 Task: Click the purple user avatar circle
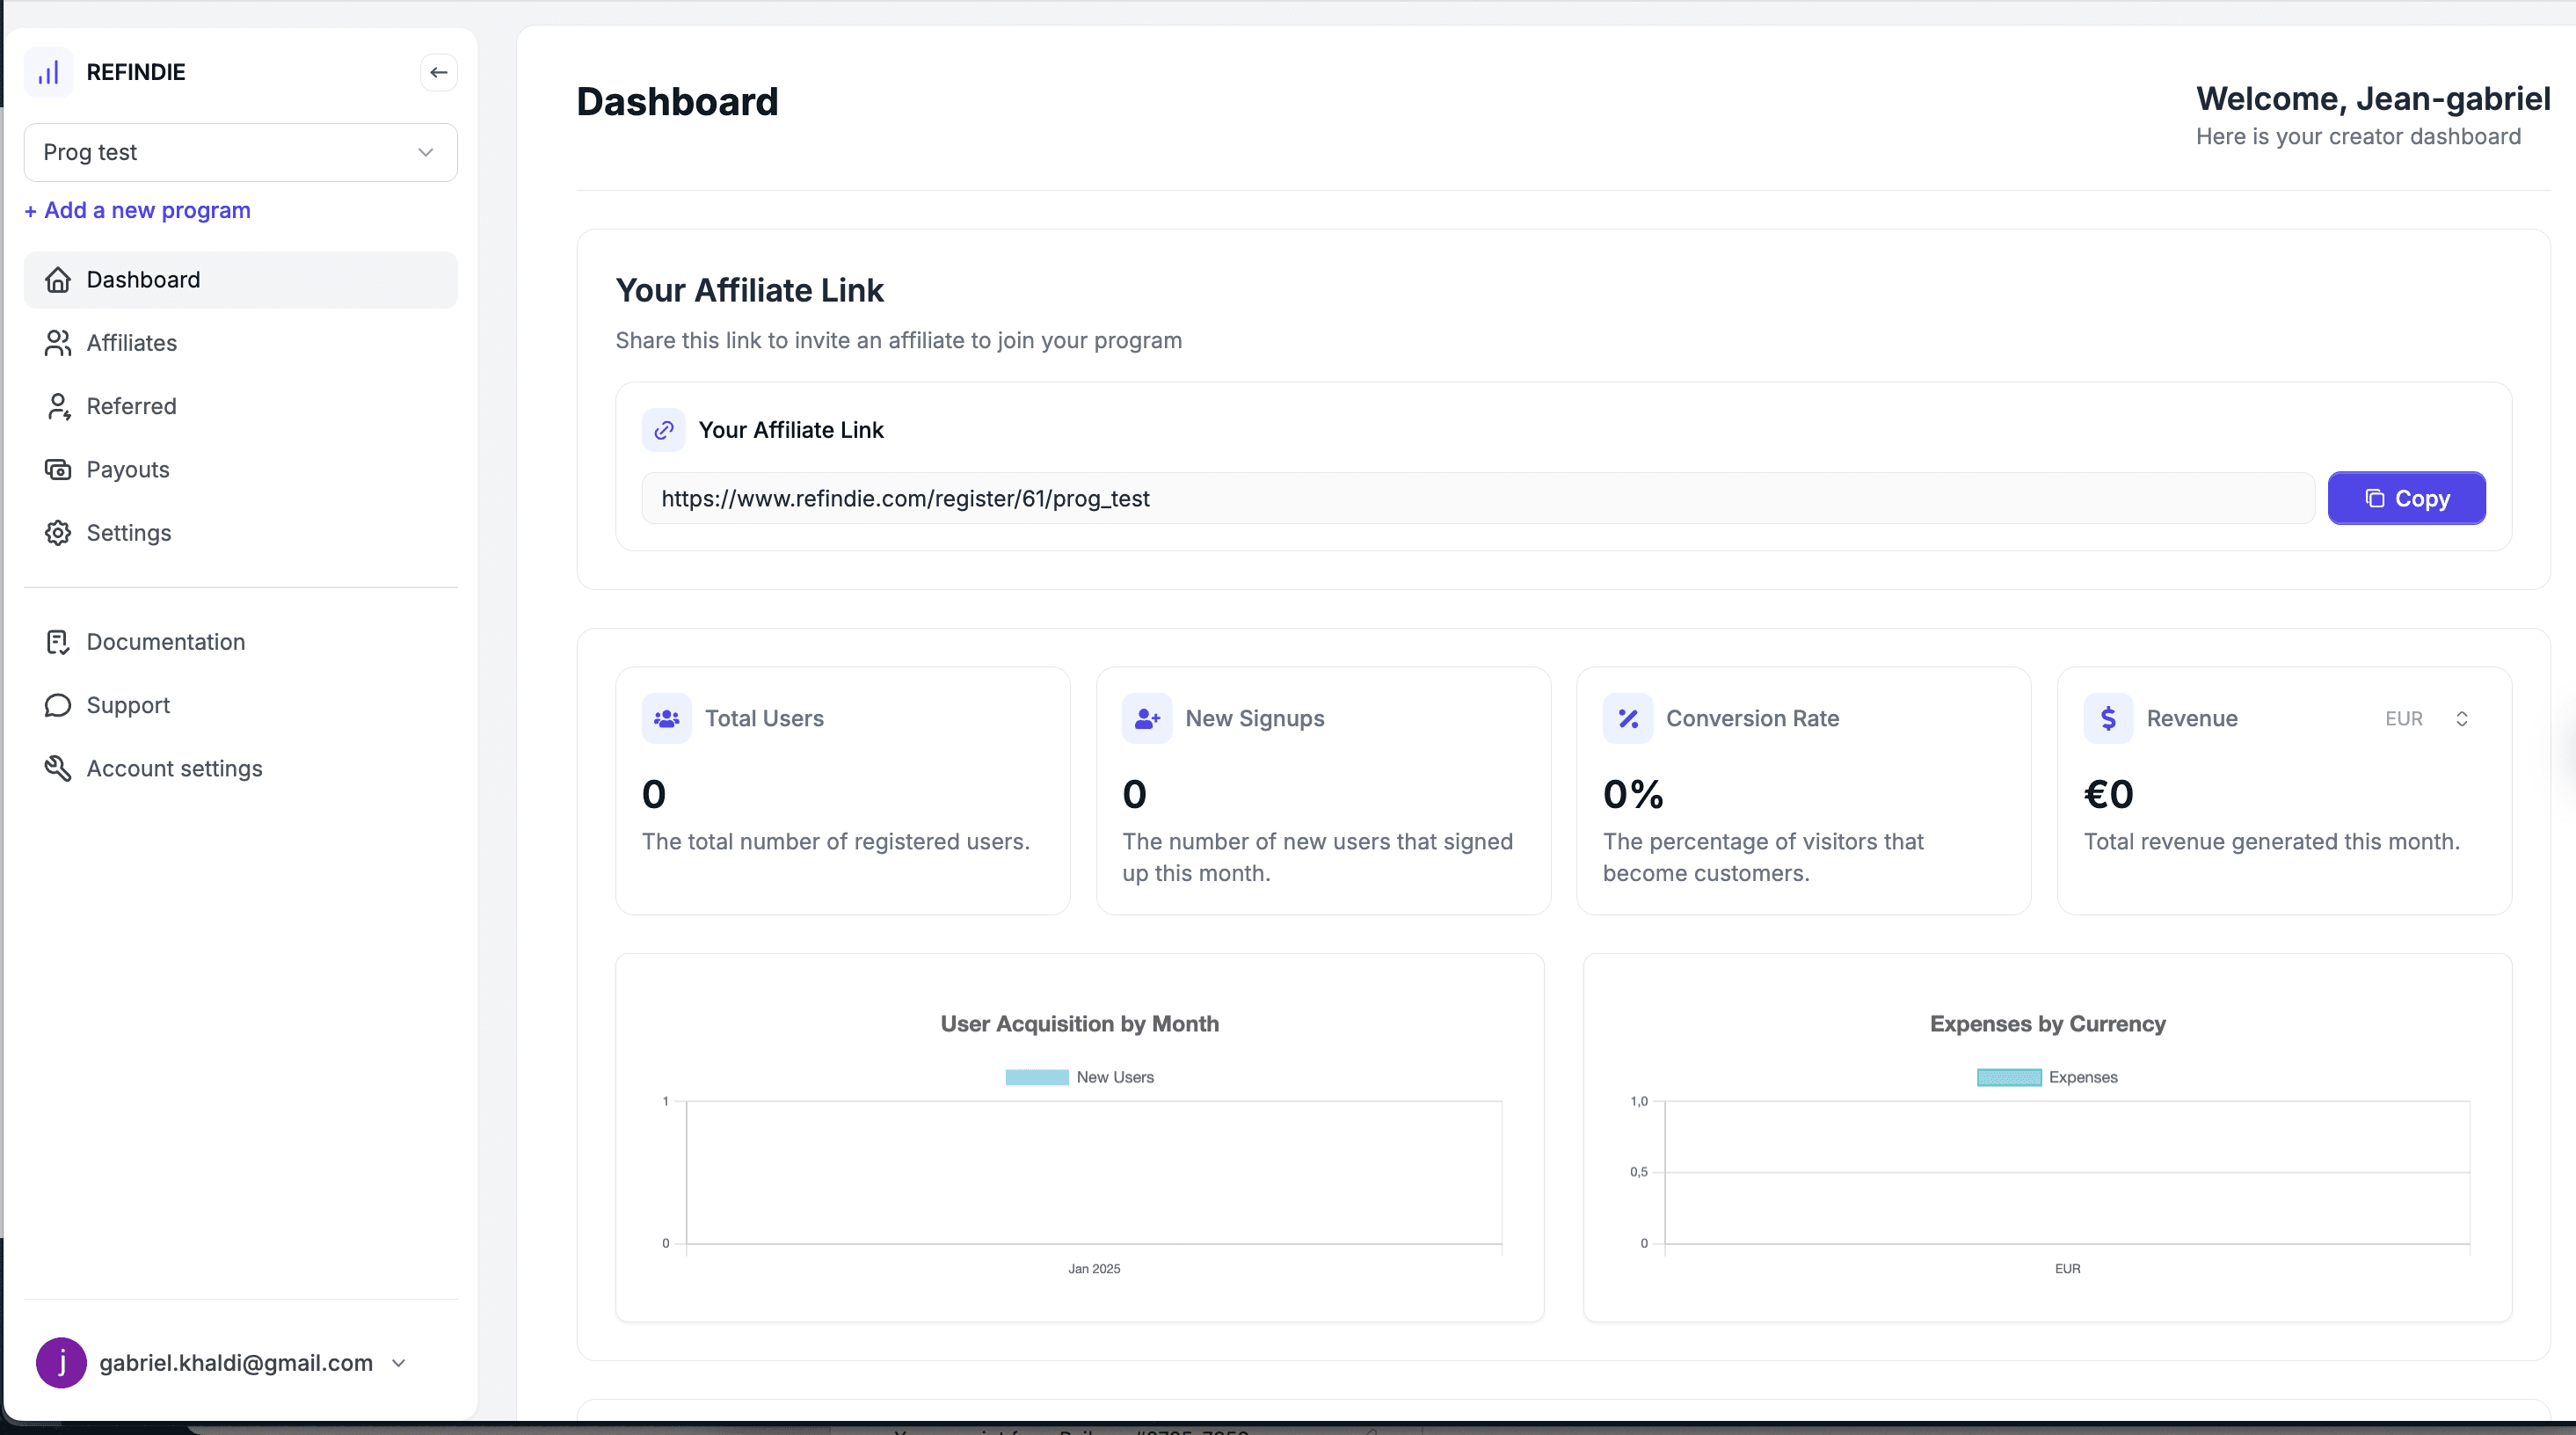coord(61,1362)
